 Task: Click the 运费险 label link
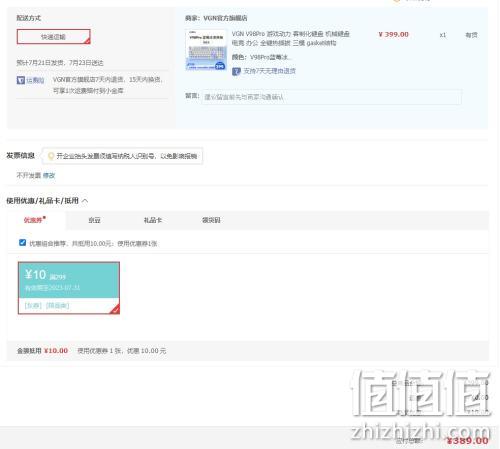[x=35, y=80]
